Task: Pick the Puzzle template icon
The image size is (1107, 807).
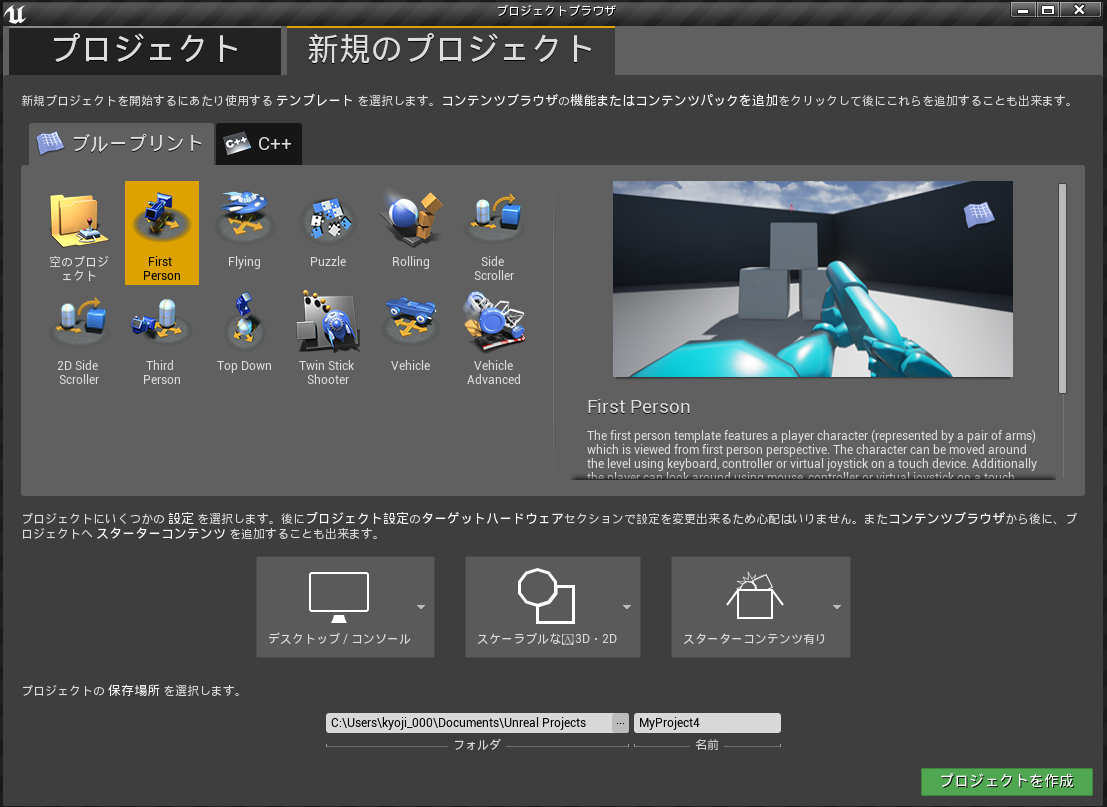Action: click(327, 220)
